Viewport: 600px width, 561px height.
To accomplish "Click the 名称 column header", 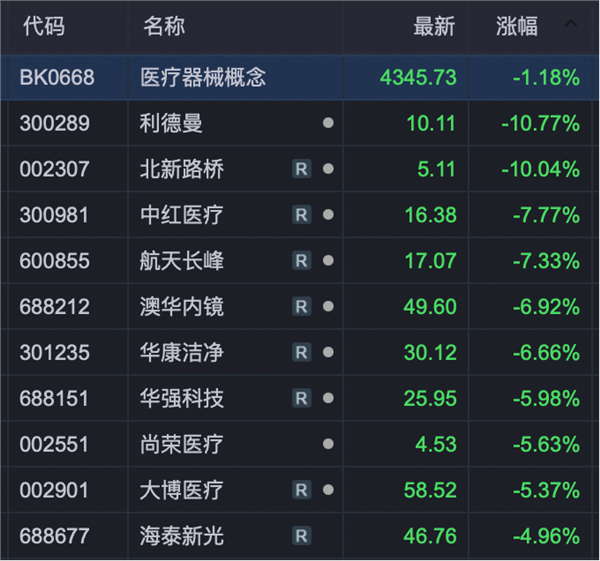I will click(164, 26).
